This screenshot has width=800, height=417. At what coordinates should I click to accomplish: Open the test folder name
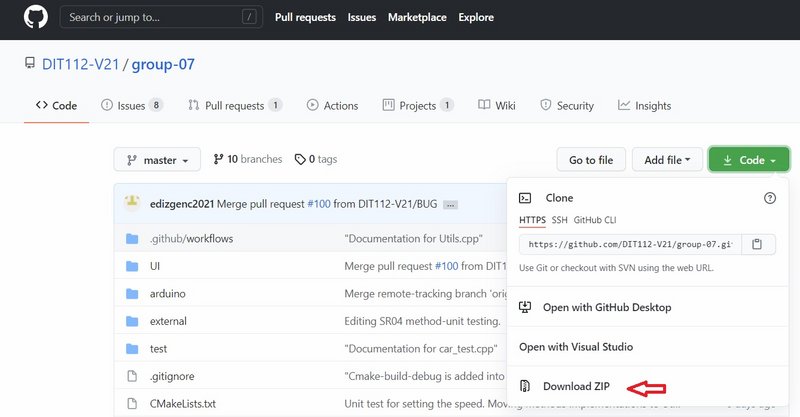[158, 349]
